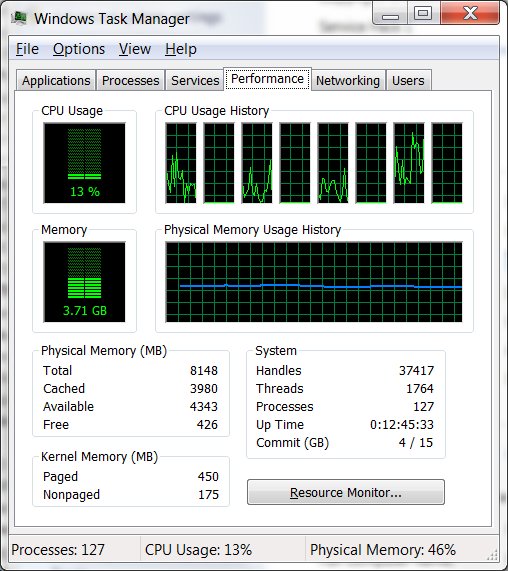Open the View menu
The width and height of the screenshot is (508, 571).
tap(135, 49)
